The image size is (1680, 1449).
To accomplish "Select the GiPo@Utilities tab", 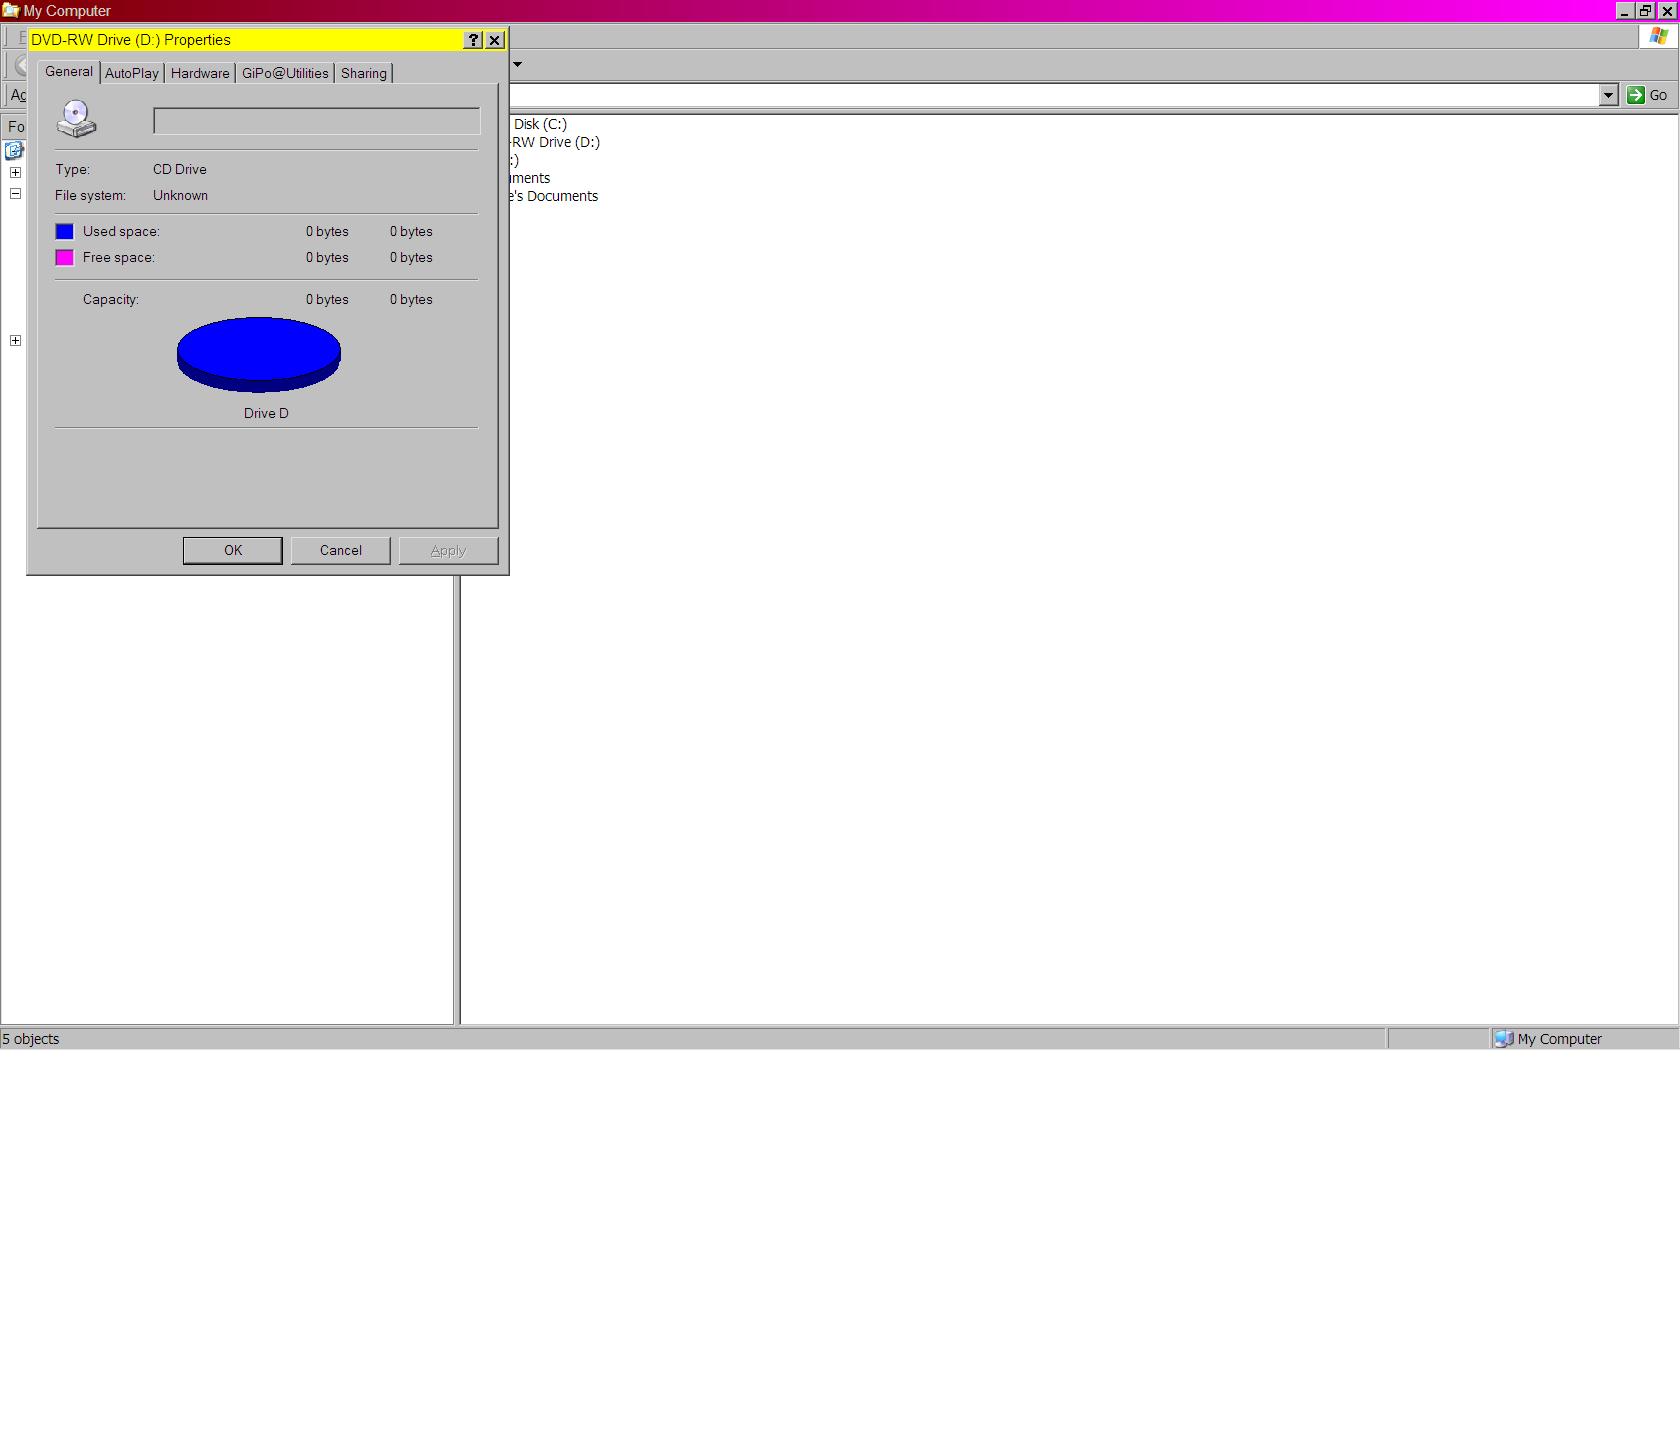I will [285, 73].
